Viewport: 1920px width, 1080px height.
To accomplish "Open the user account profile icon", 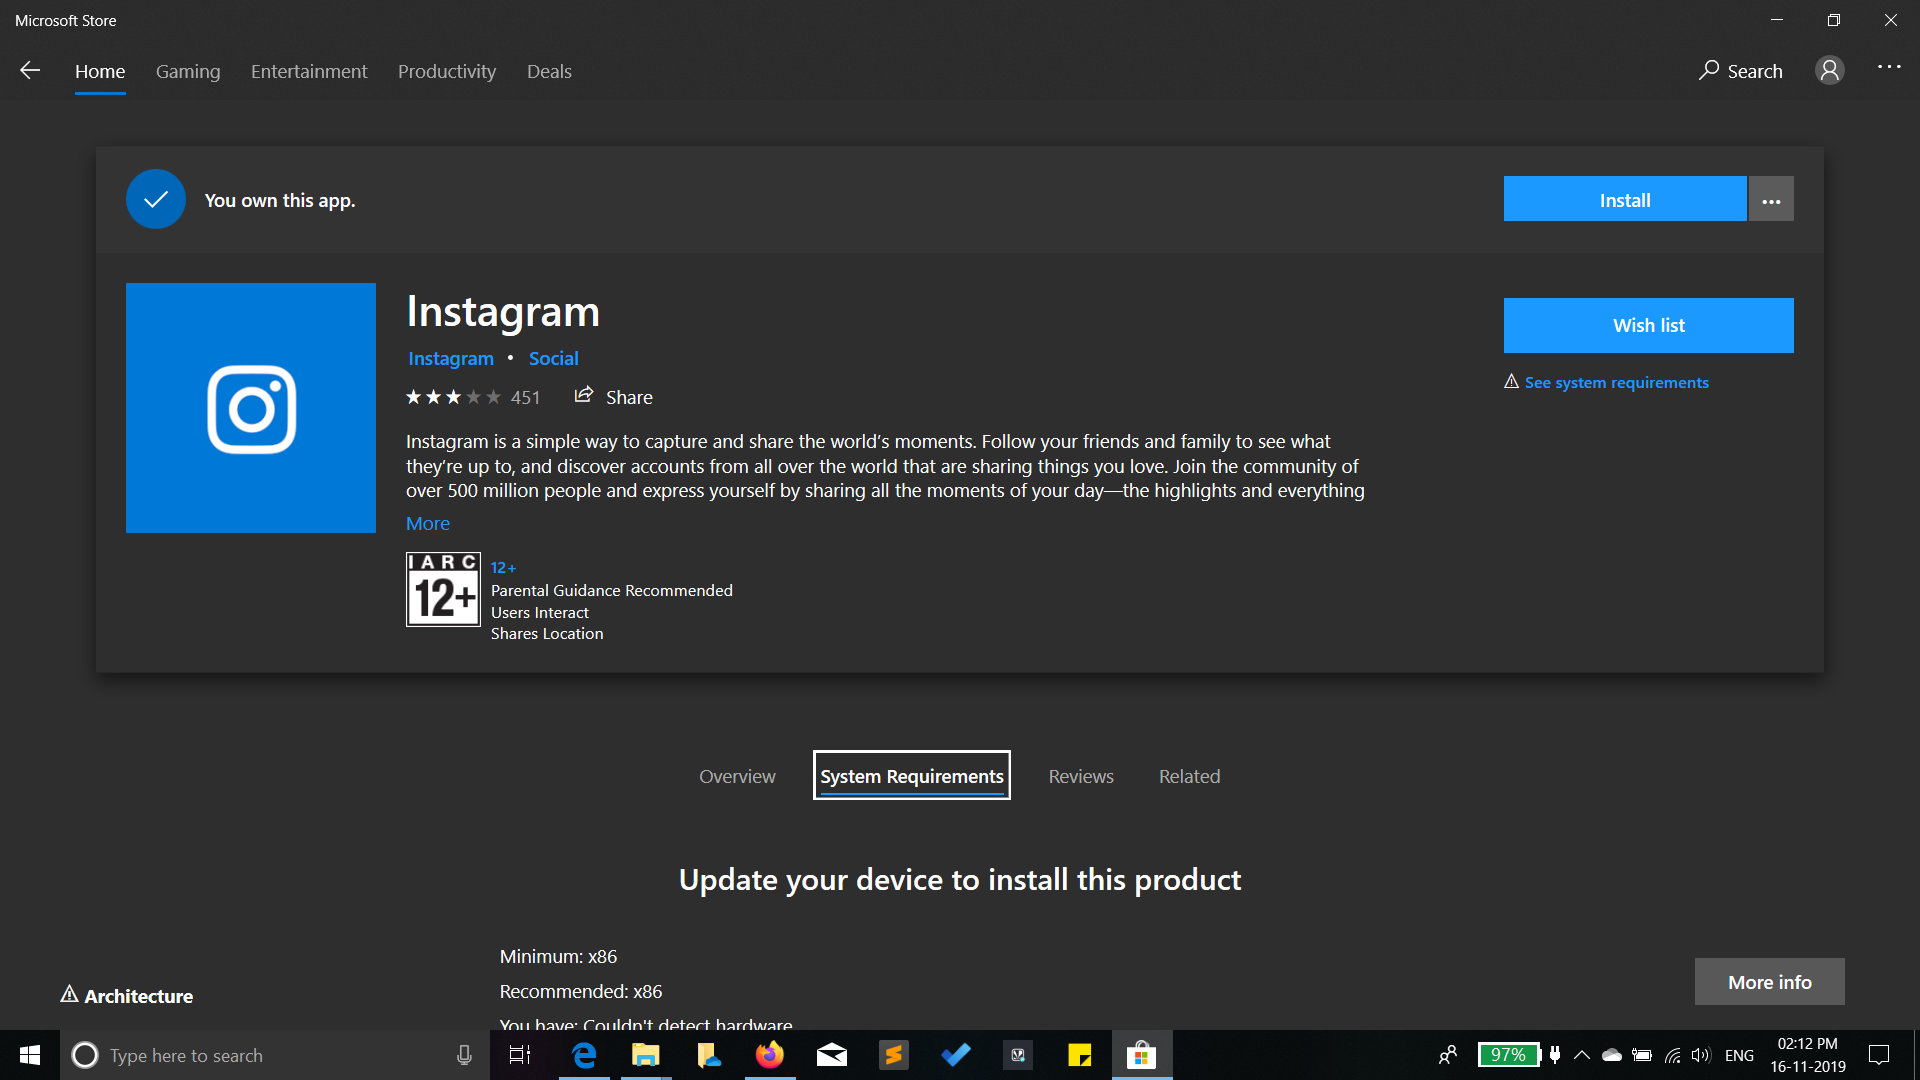I will coord(1830,70).
